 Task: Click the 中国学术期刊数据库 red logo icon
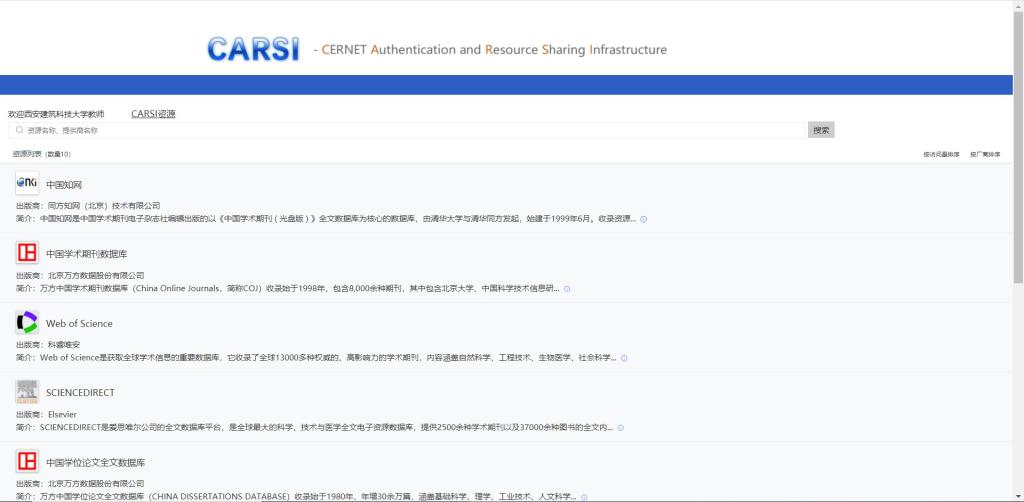[x=27, y=253]
